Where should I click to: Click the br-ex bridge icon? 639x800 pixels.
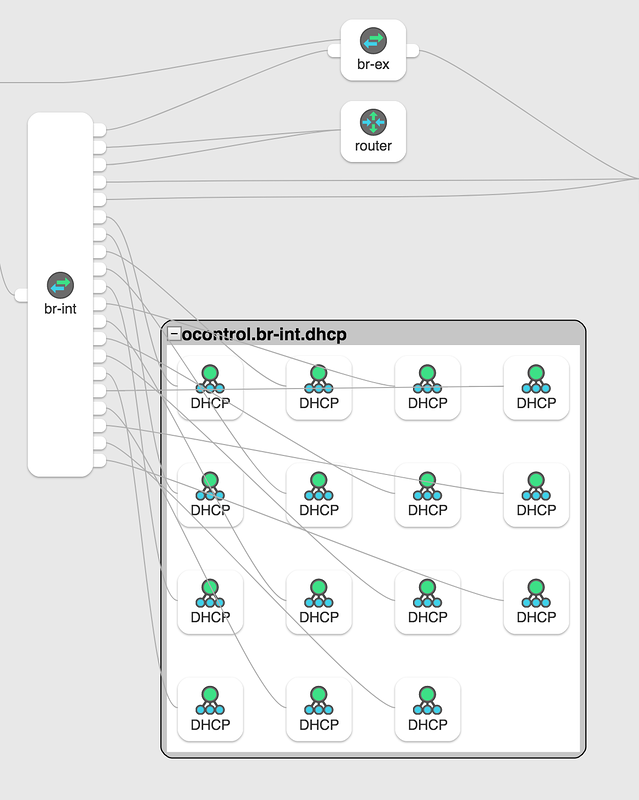click(373, 40)
